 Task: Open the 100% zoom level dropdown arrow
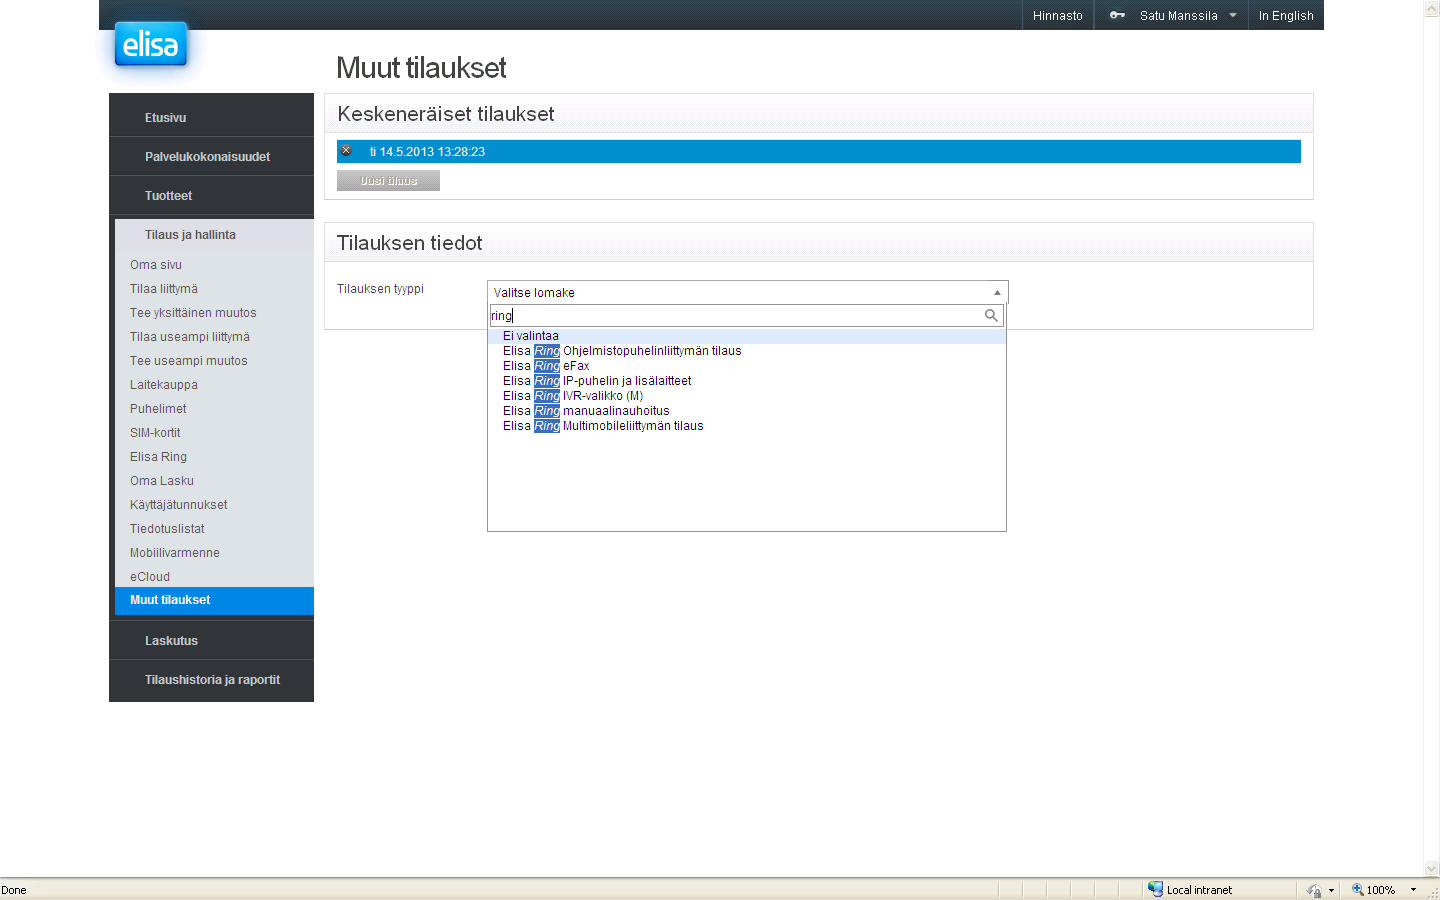[1413, 890]
